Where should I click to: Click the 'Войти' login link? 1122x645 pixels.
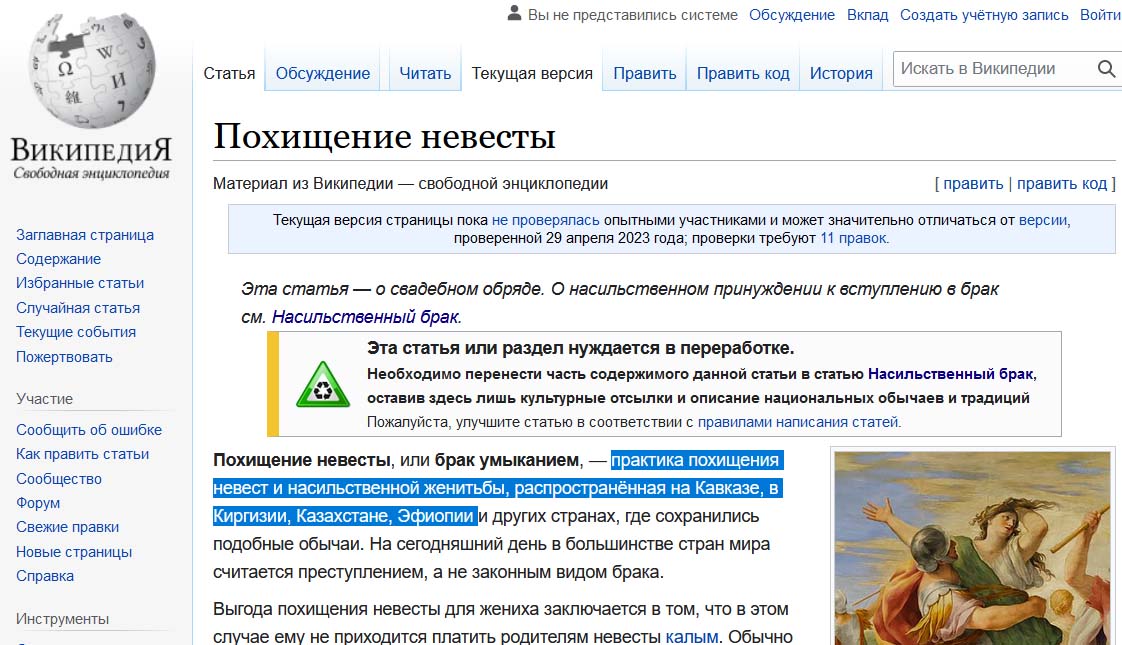1101,14
